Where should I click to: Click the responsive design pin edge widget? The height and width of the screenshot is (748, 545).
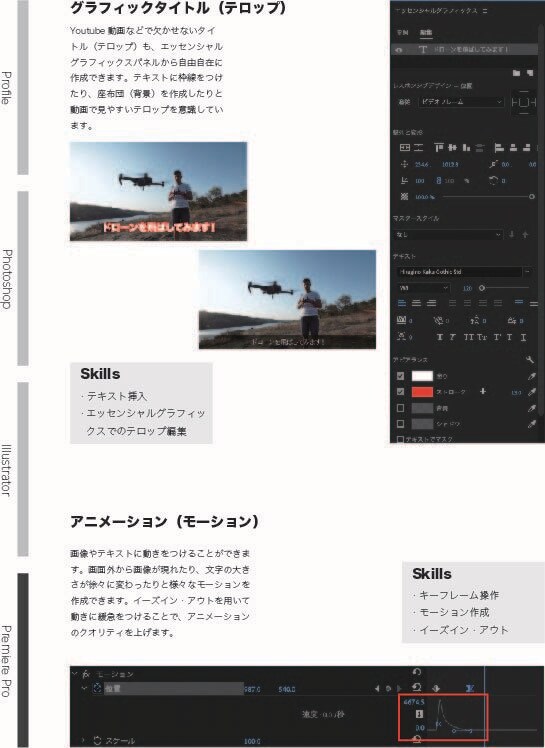tap(524, 103)
